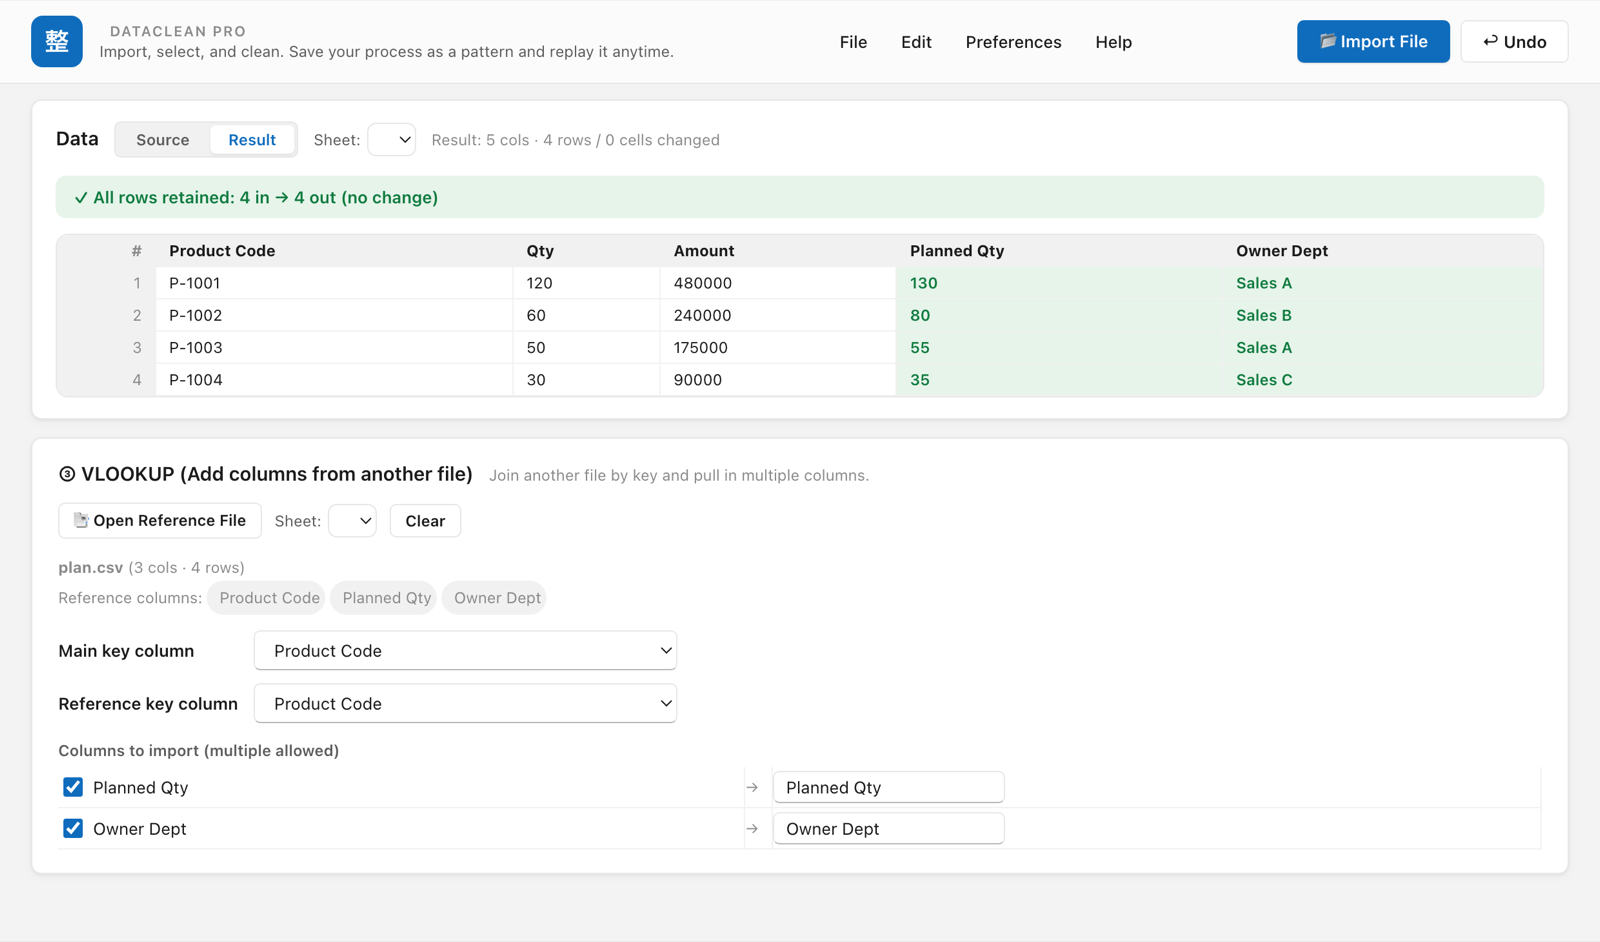Click the Amount value 480000
This screenshot has width=1600, height=942.
(x=703, y=283)
